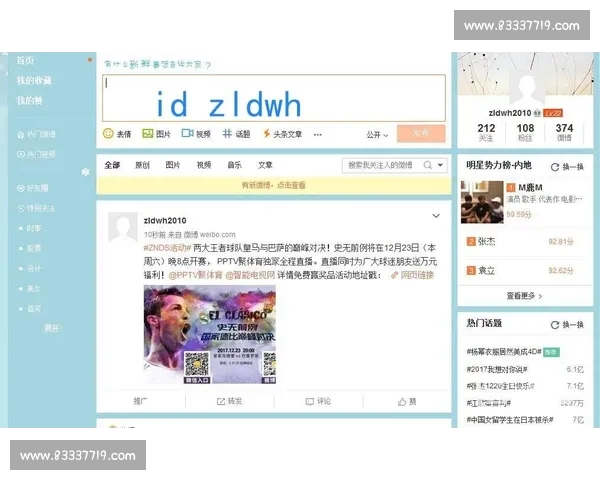Select the 时事 sidebar group
Image resolution: width=600 pixels, height=480 pixels.
[34, 228]
